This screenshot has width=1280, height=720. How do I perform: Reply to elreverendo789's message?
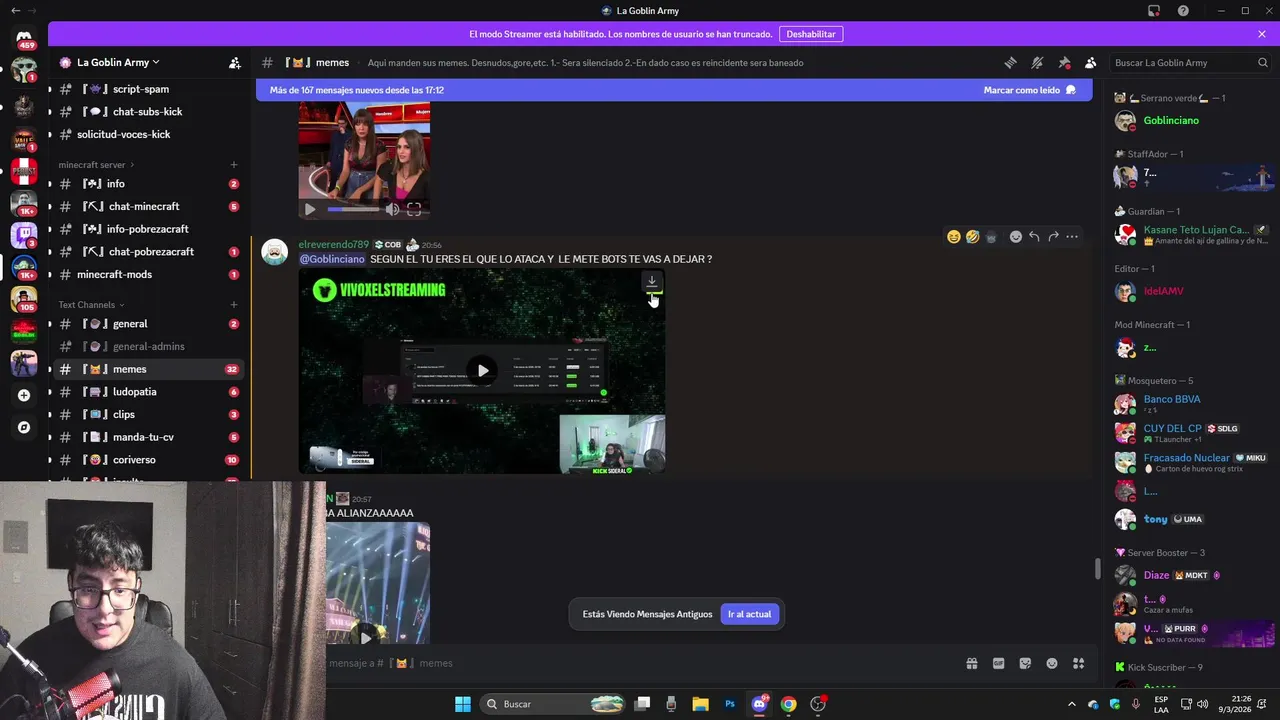point(1034,237)
